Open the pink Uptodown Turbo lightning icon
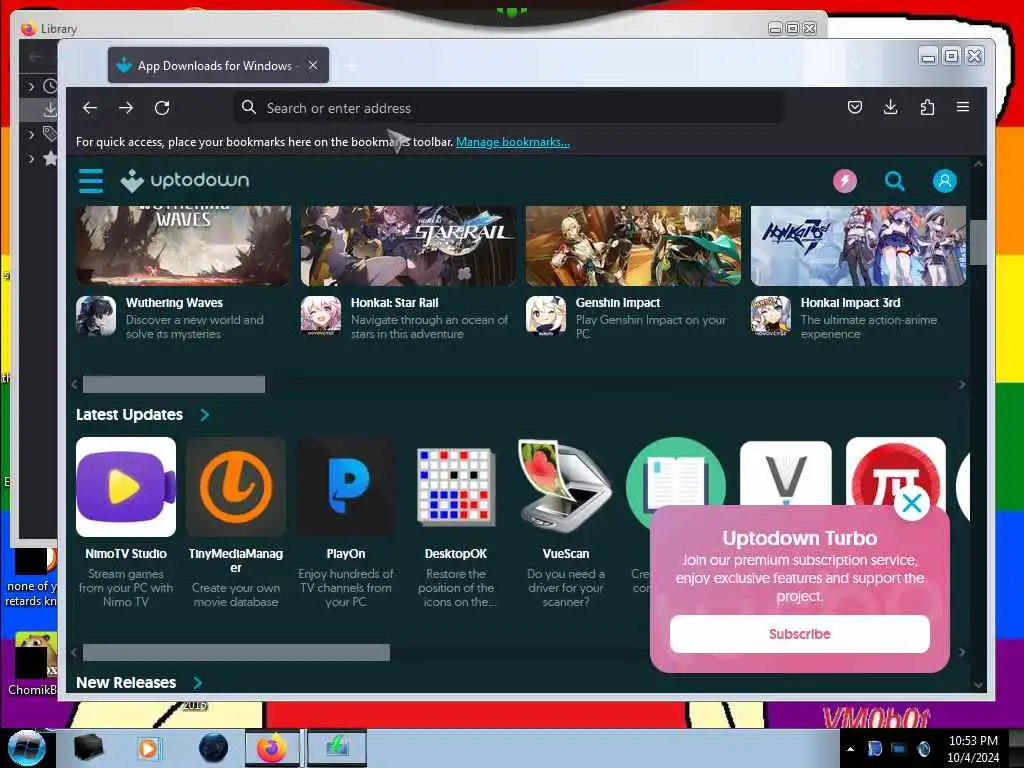Image resolution: width=1024 pixels, height=768 pixels. click(844, 181)
